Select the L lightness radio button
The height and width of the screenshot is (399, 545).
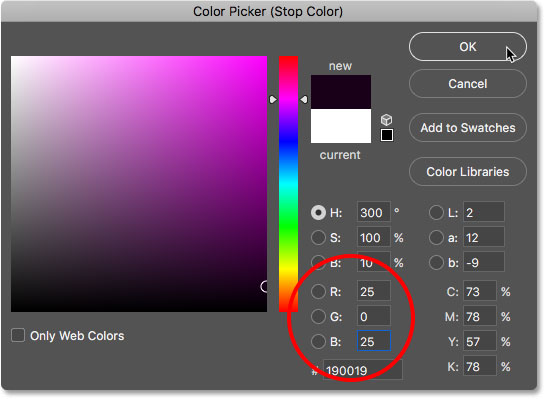click(x=436, y=212)
